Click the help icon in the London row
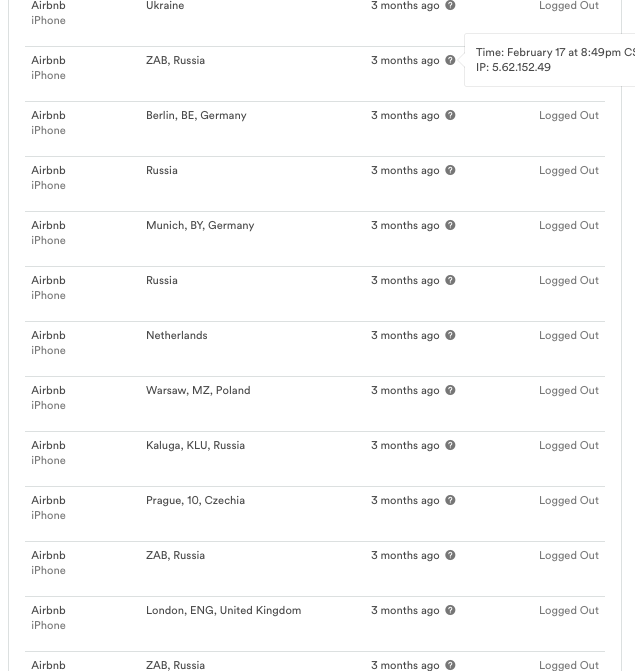This screenshot has width=635, height=671. (450, 611)
